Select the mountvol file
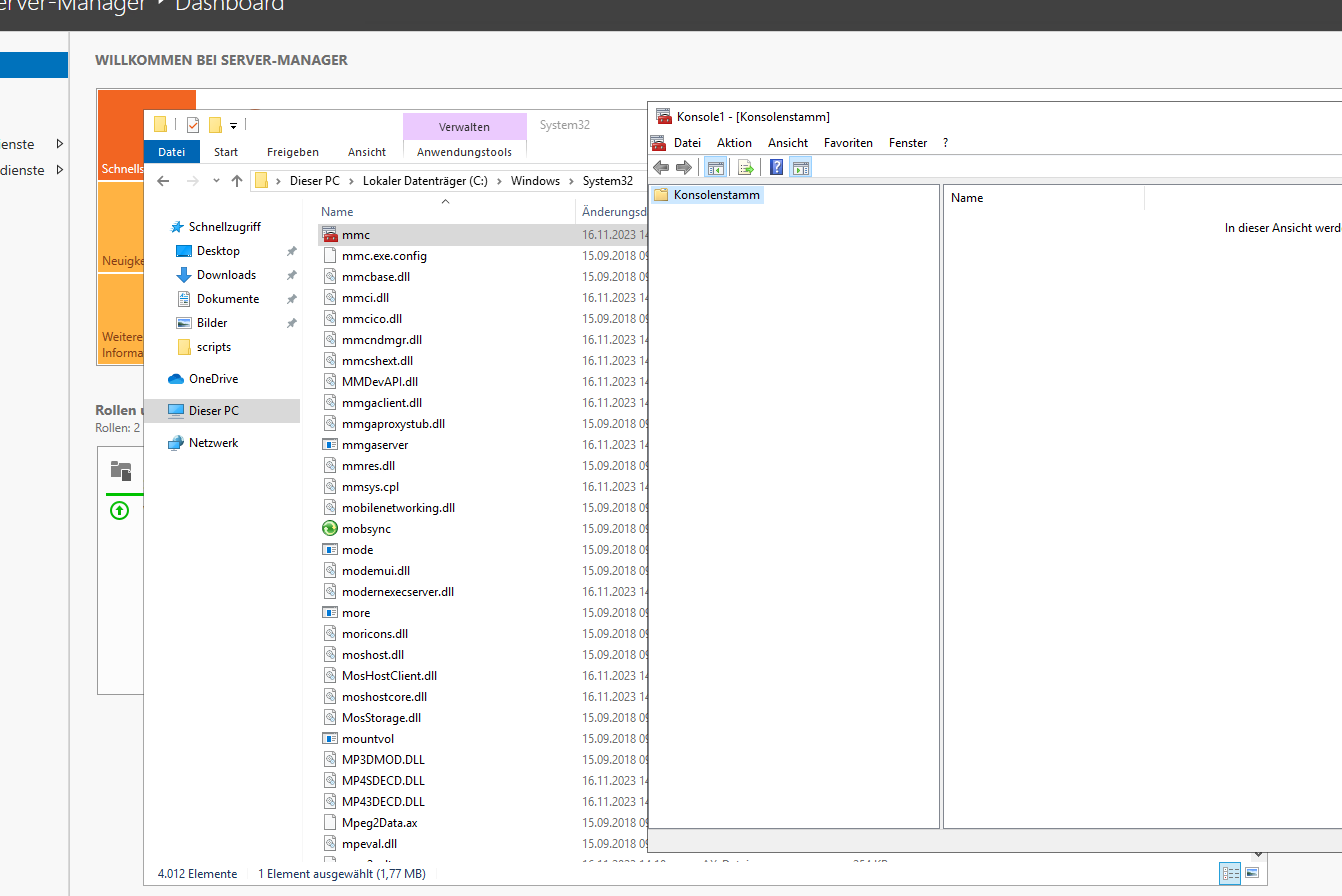This screenshot has width=1342, height=896. 368,739
